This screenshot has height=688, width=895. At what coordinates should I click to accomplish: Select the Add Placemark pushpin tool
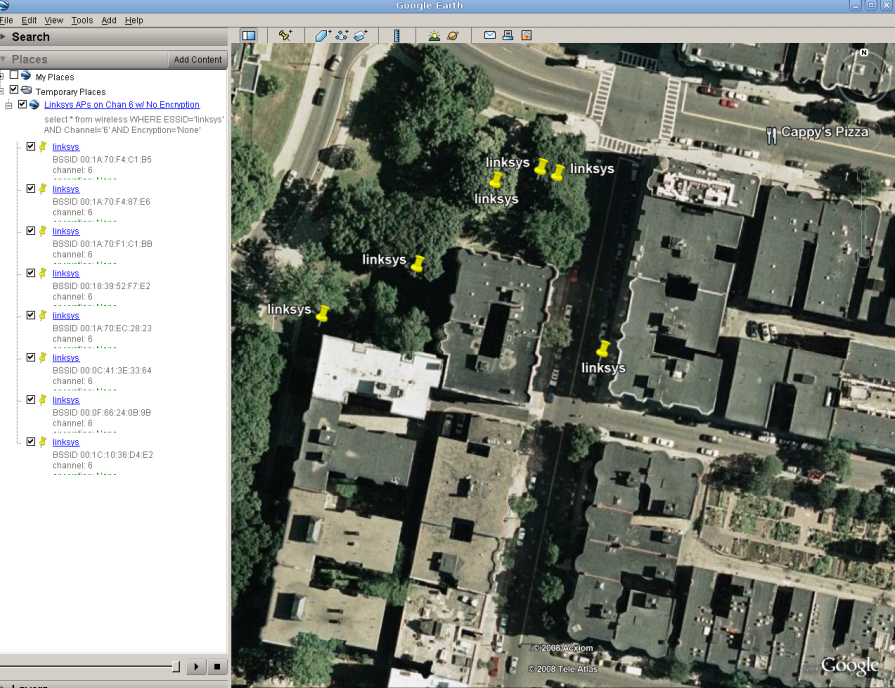[285, 35]
